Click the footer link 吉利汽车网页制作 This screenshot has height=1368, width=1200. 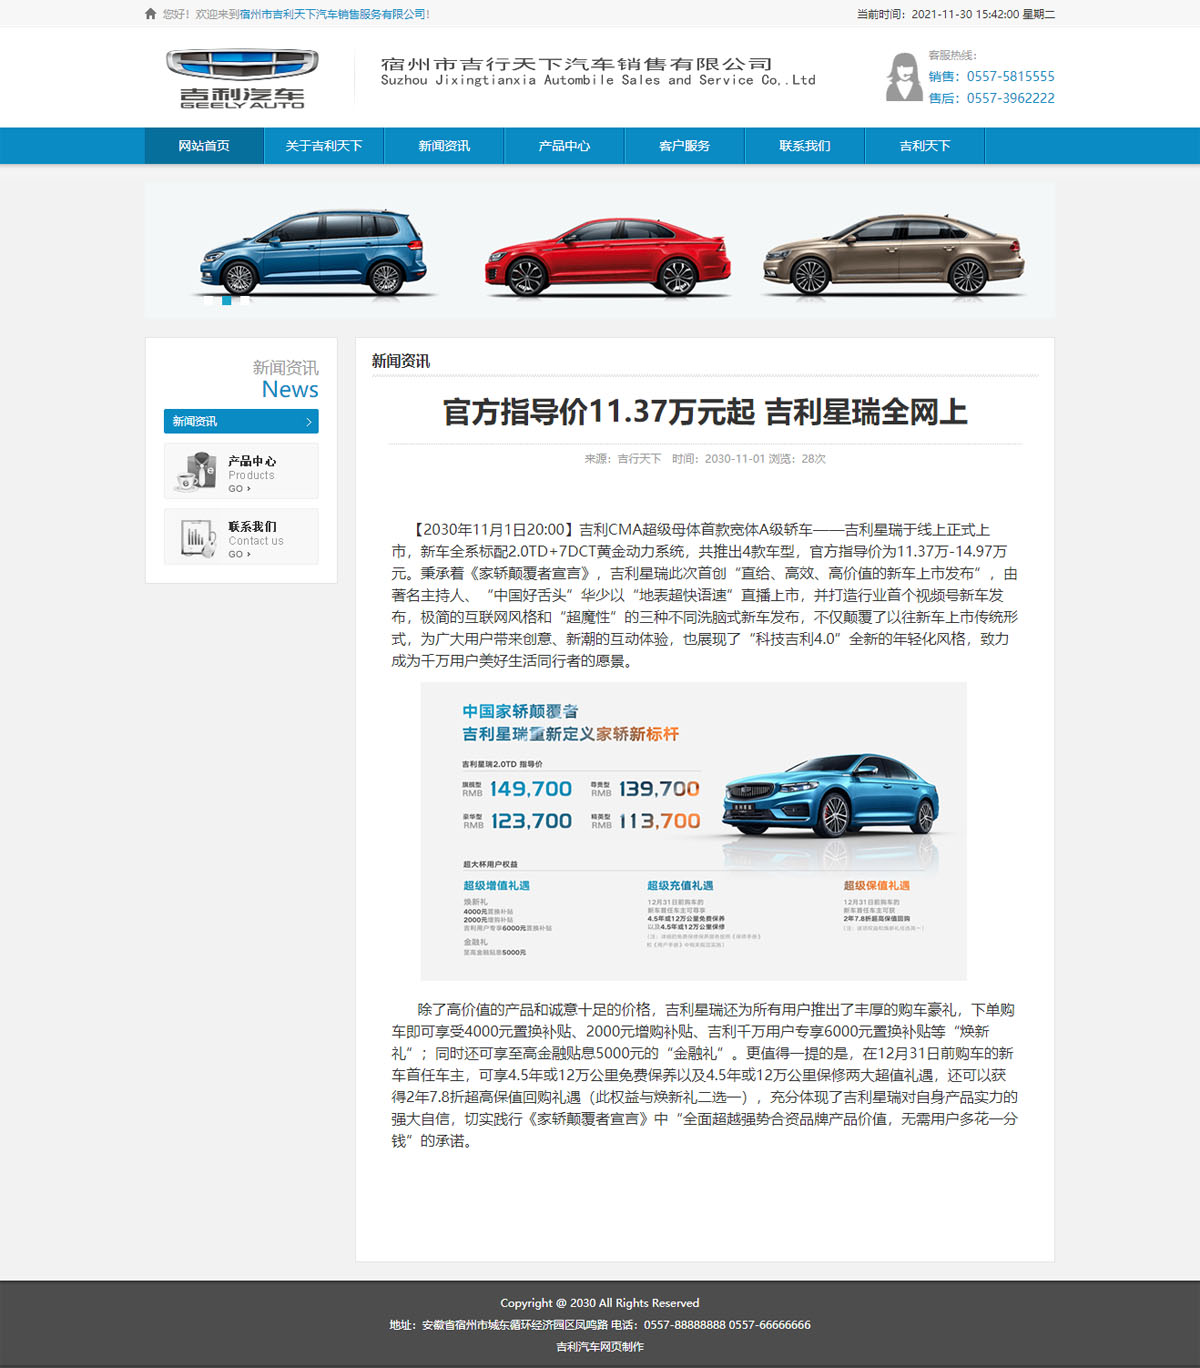600,1347
